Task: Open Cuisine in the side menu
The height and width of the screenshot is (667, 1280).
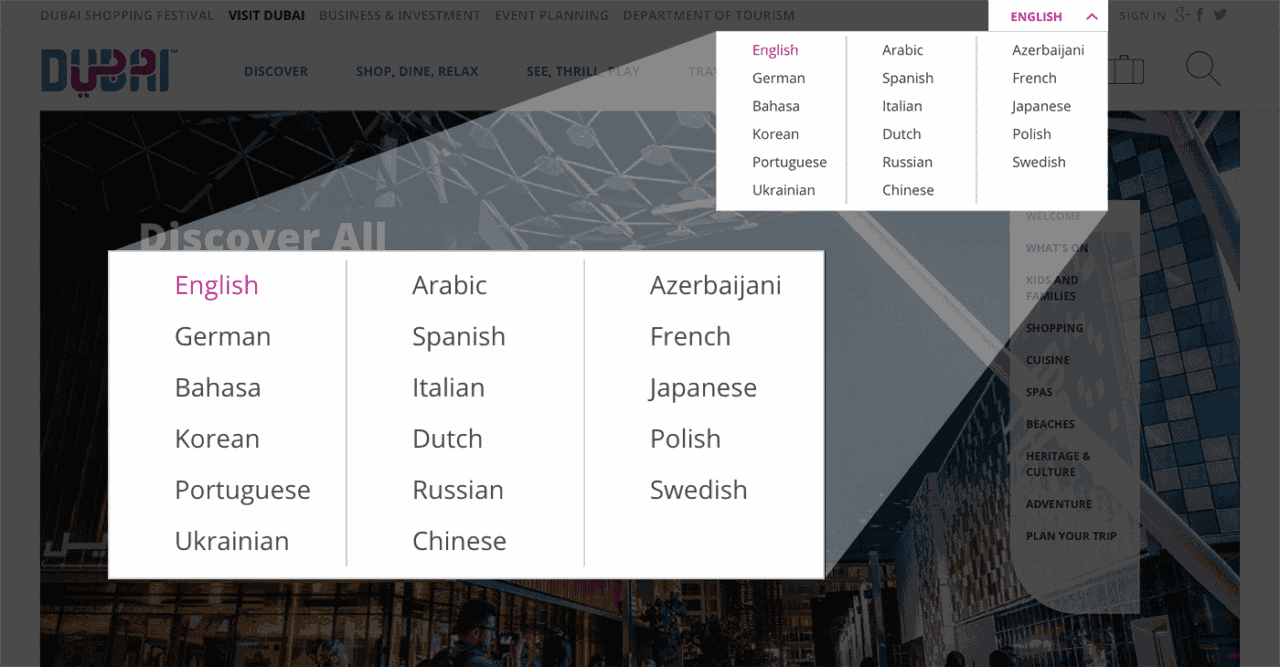Action: click(1048, 360)
